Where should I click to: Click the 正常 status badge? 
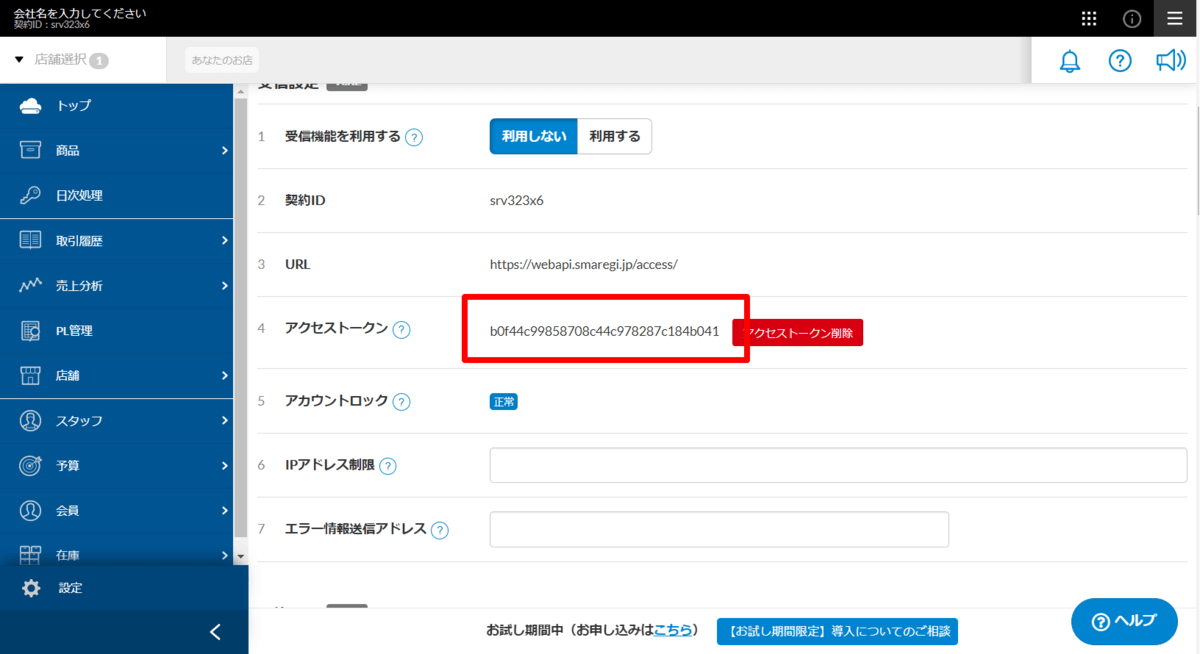(503, 401)
